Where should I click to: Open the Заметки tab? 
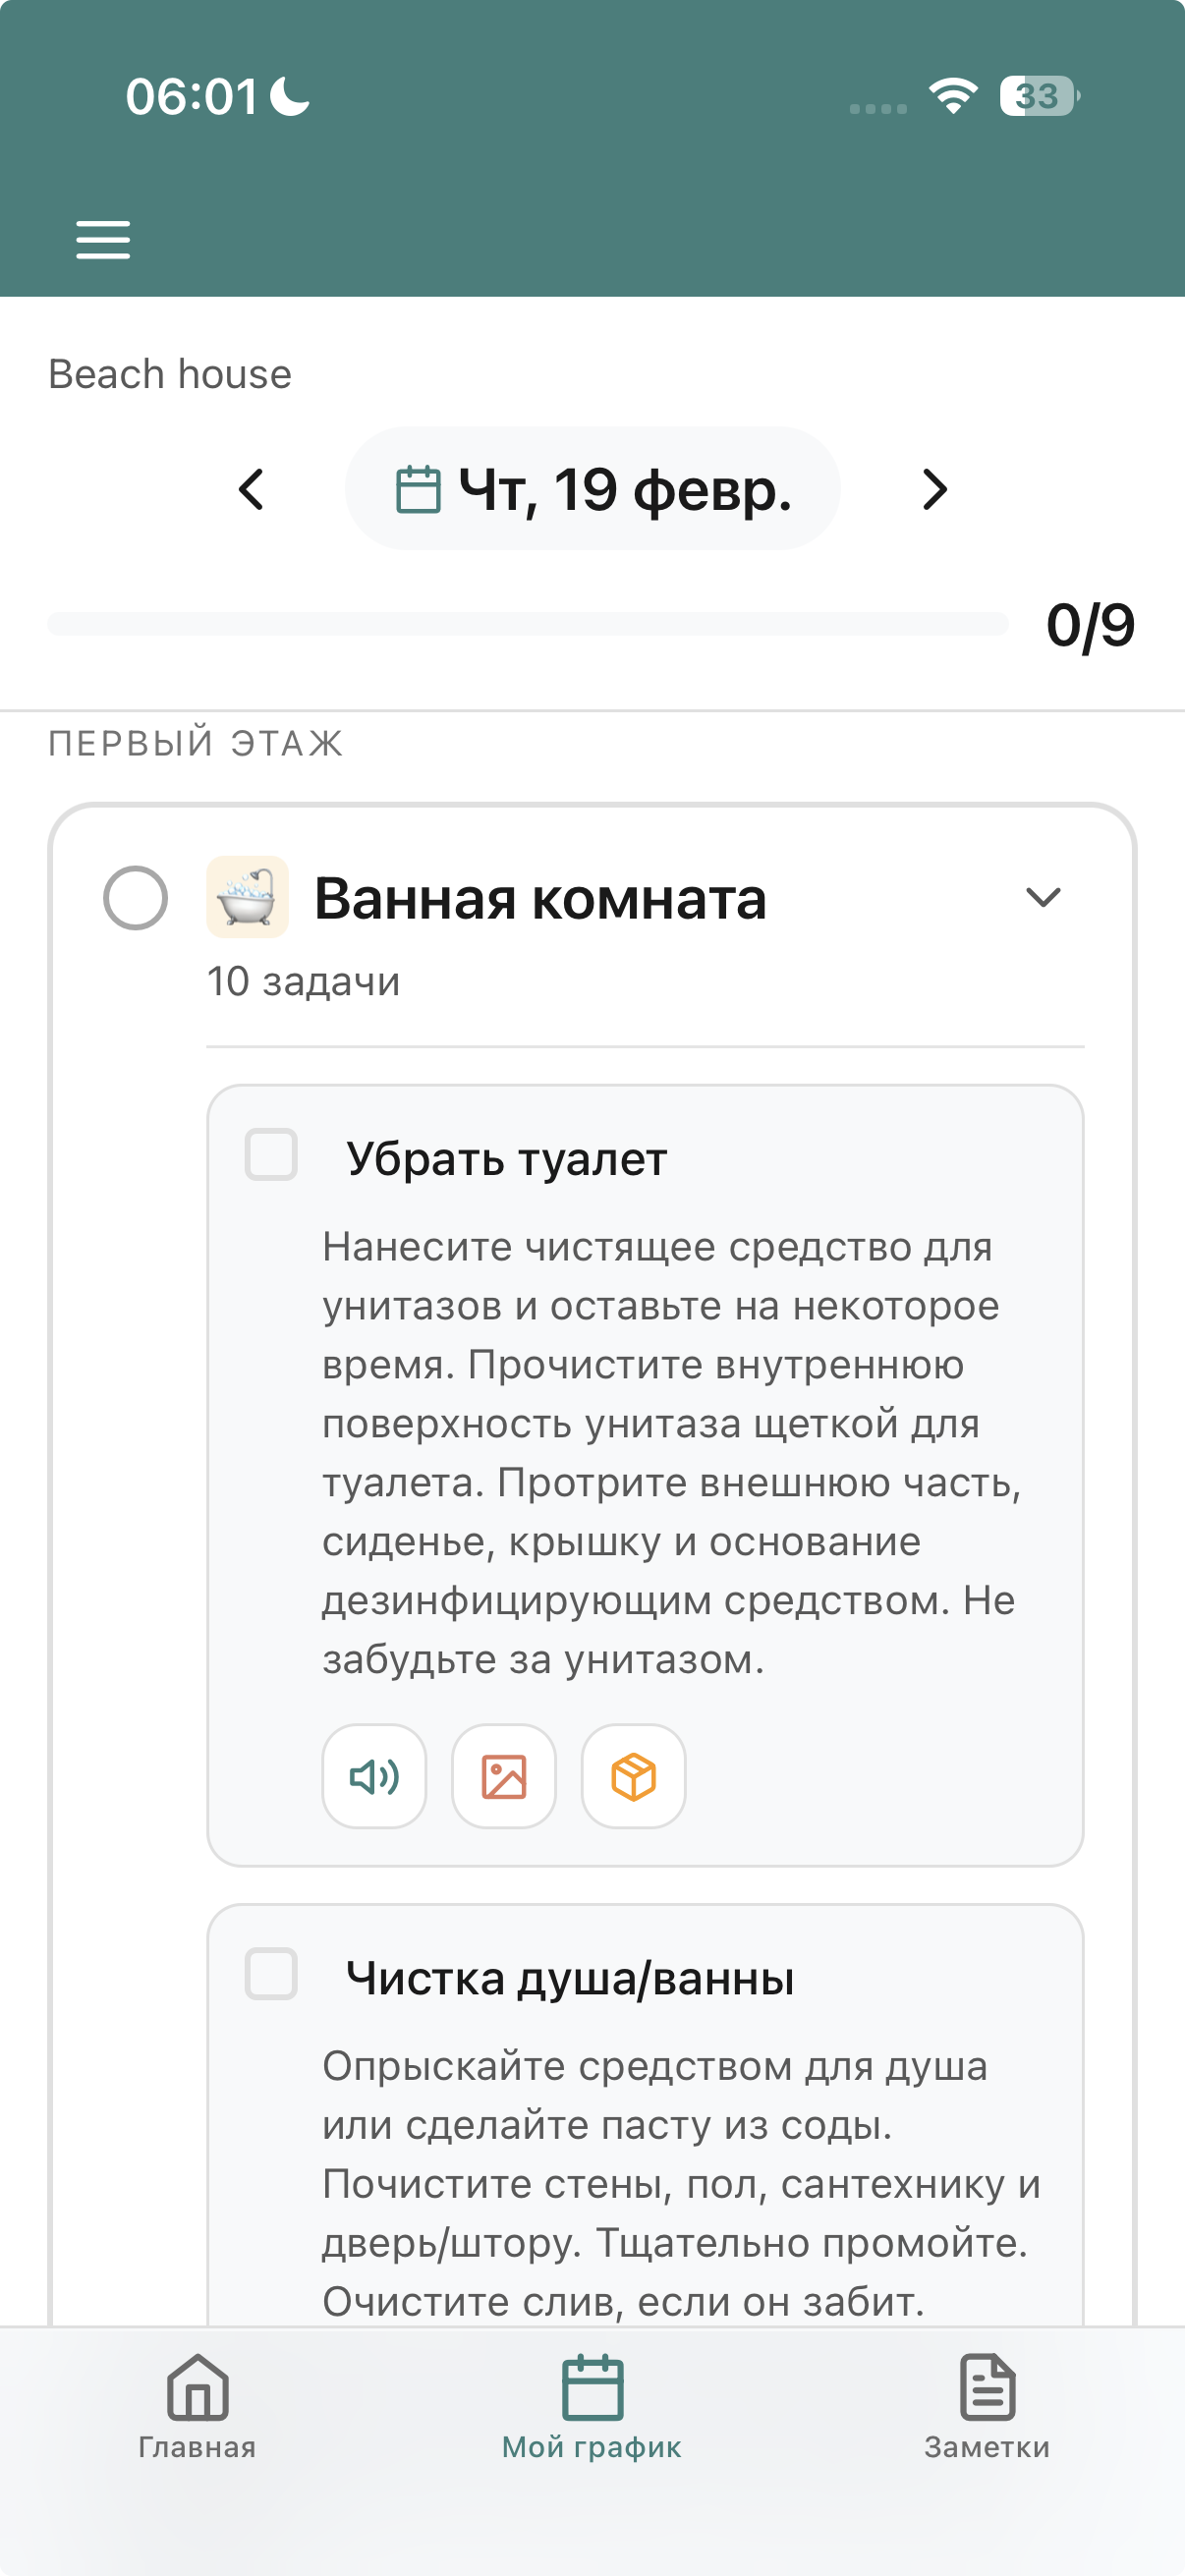987,2406
